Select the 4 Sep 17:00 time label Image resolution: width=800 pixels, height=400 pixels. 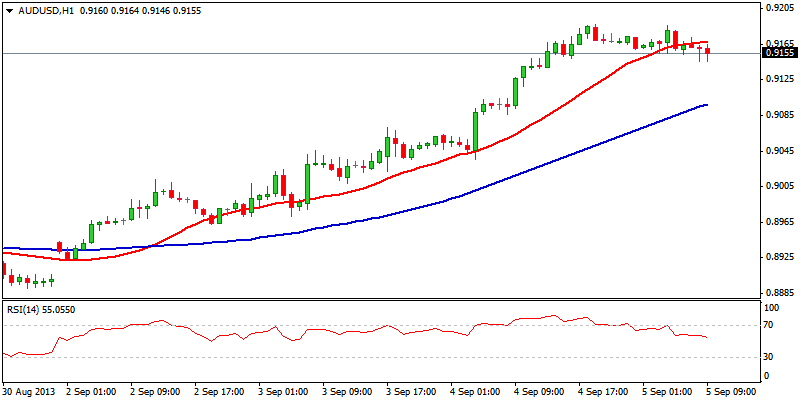click(x=603, y=392)
